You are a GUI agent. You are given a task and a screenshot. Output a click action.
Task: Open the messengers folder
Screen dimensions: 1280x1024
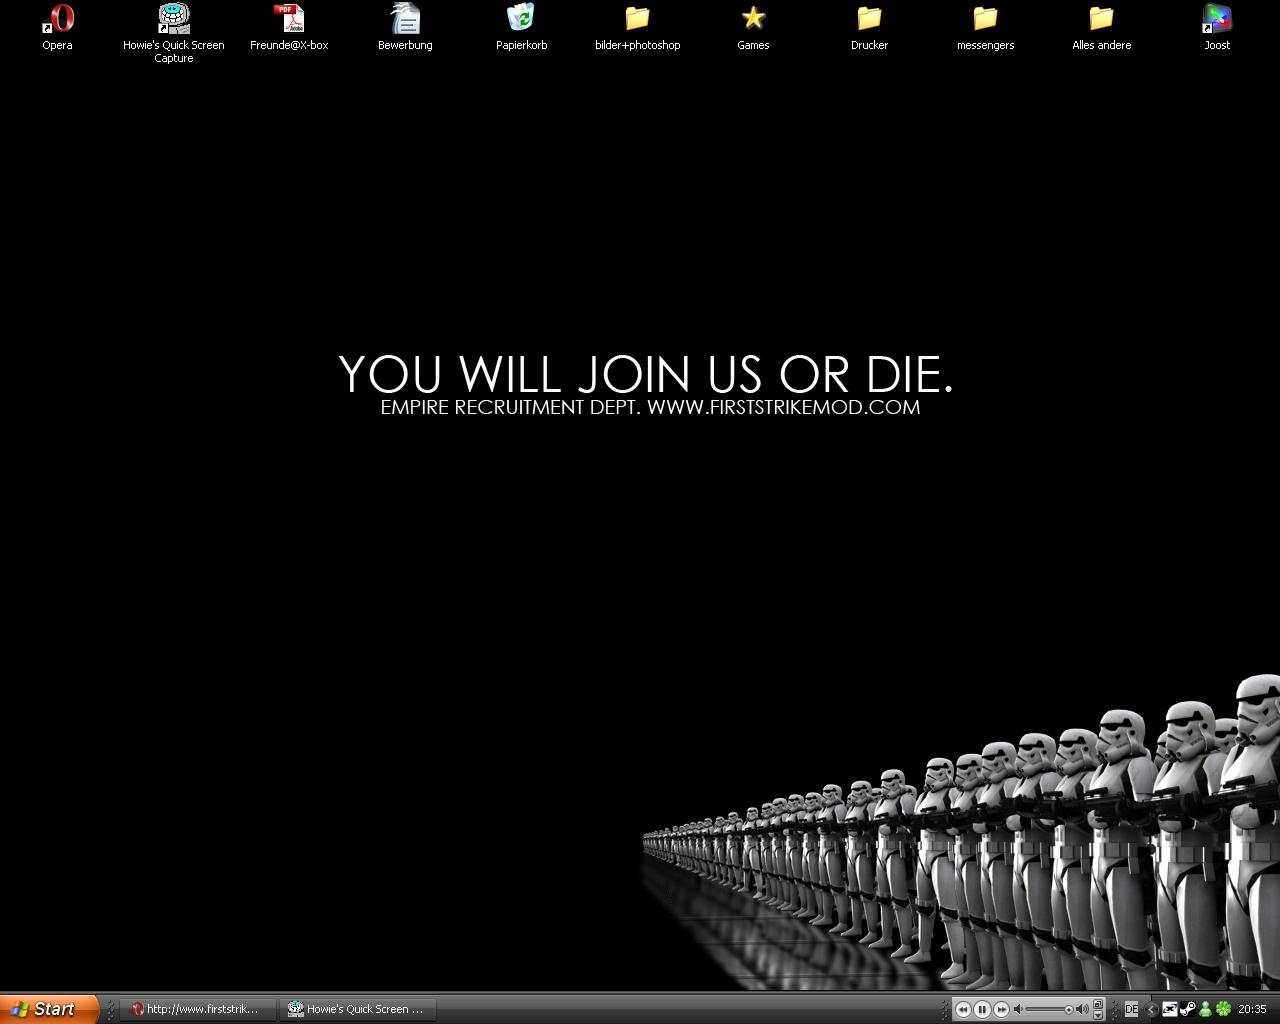click(x=985, y=19)
